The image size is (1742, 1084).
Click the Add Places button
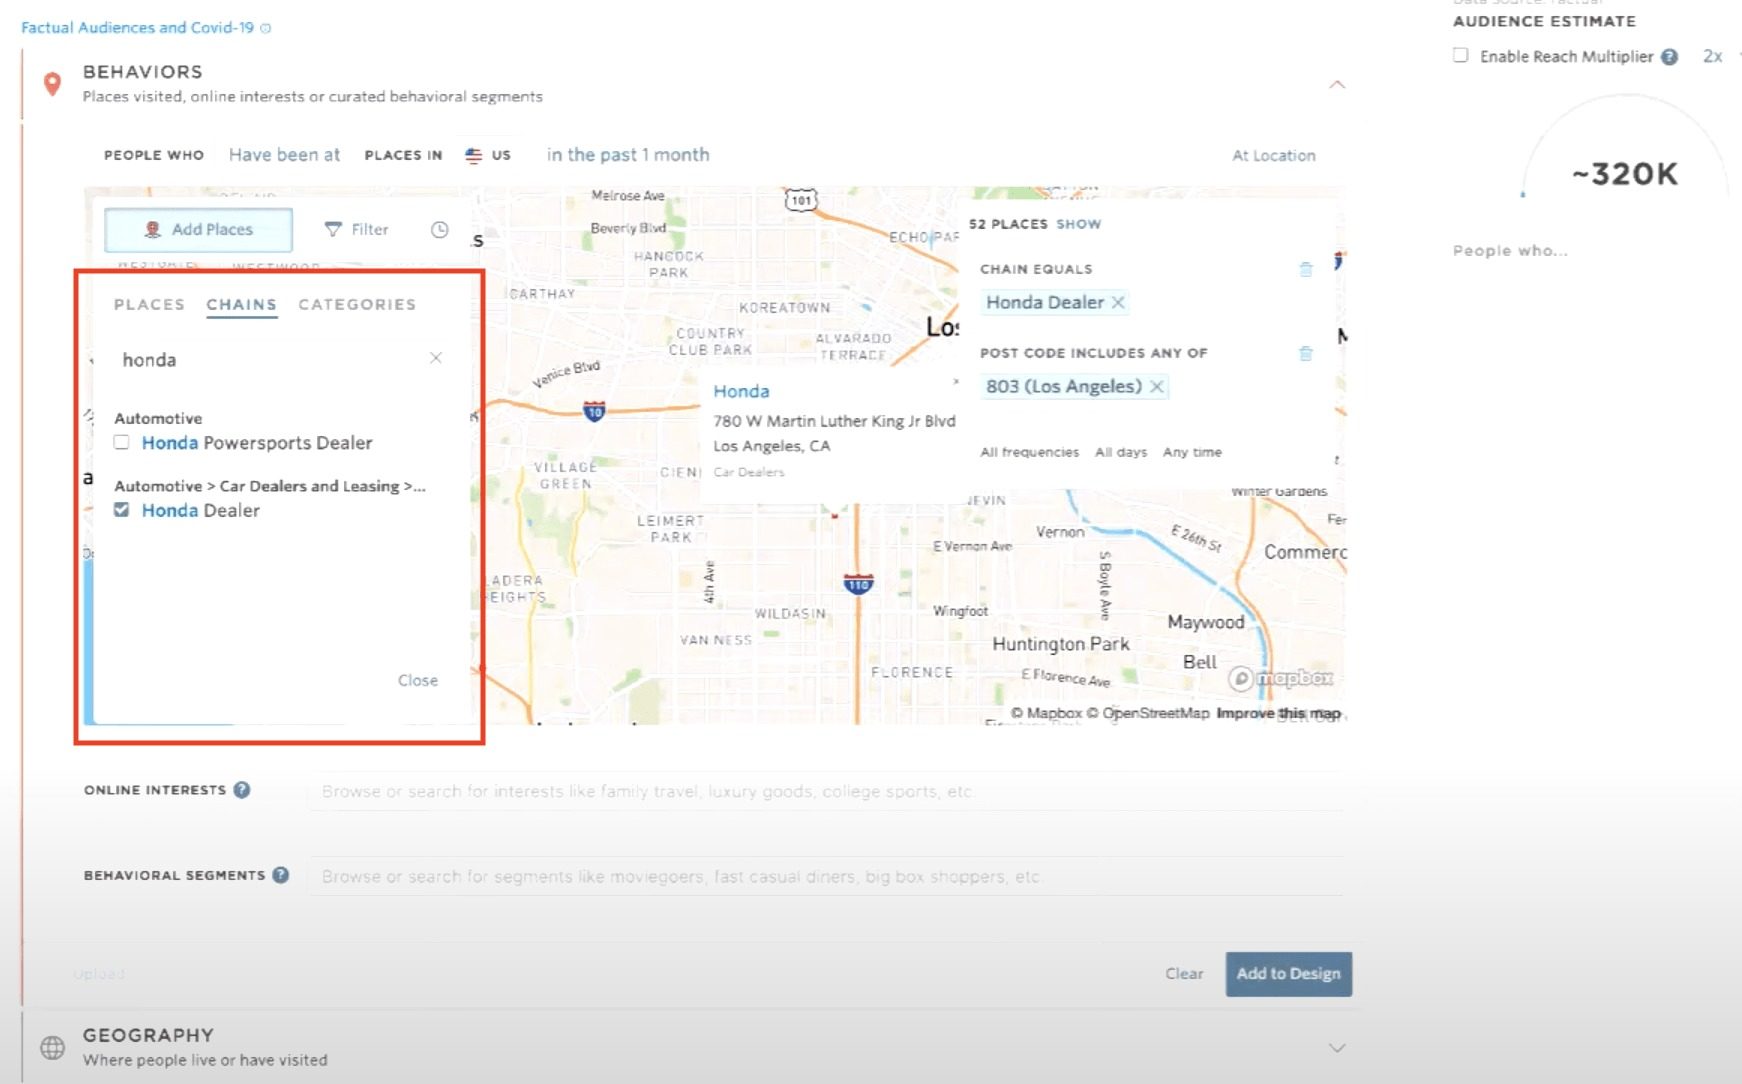pos(198,230)
